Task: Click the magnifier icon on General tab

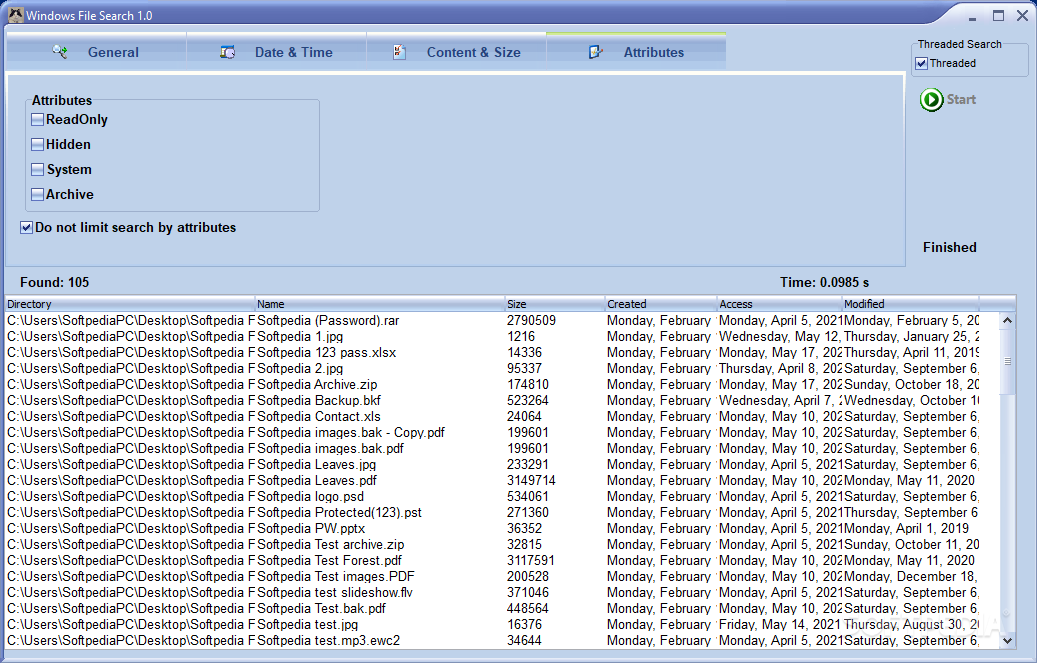Action: point(60,52)
